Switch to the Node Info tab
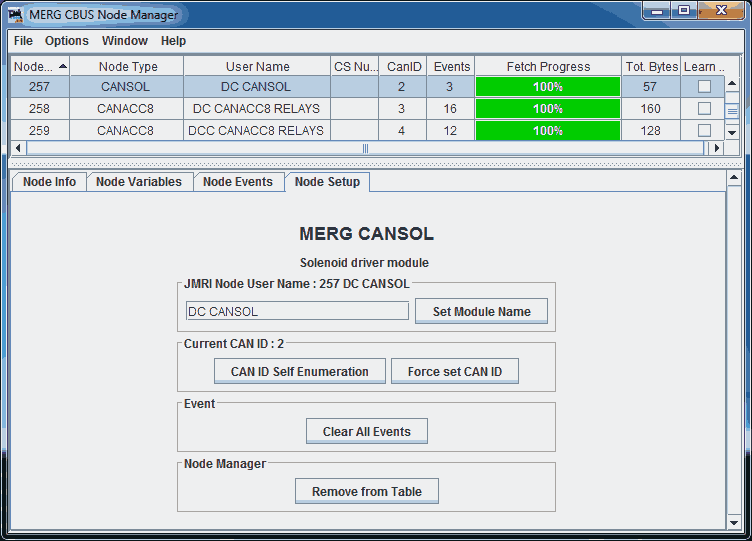 point(49,182)
